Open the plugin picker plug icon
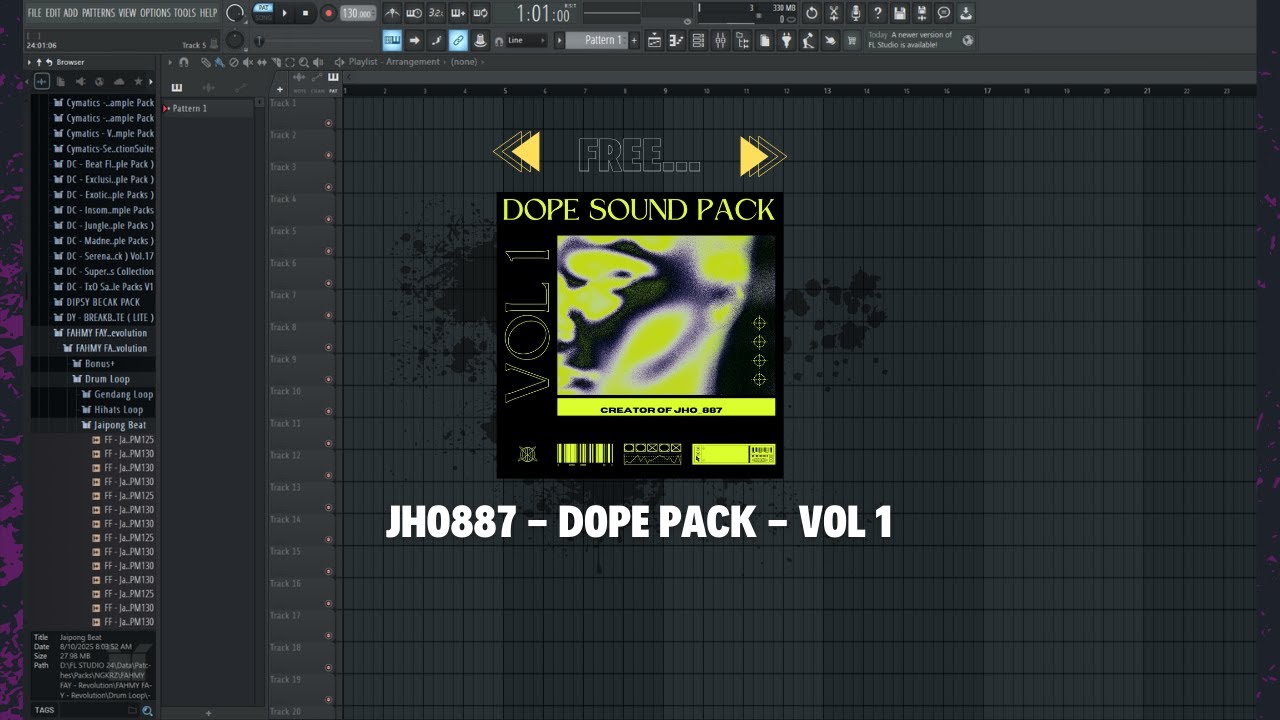 pyautogui.click(x=785, y=41)
